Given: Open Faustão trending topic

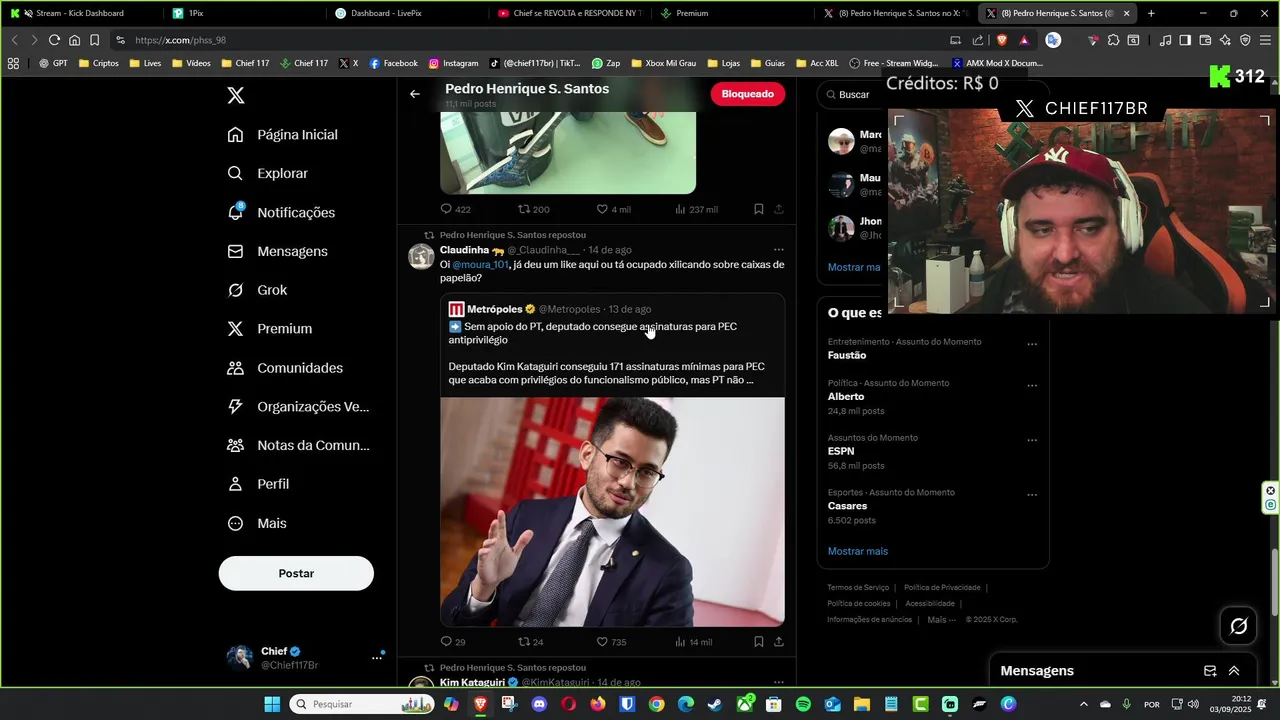Looking at the screenshot, I should coord(847,355).
